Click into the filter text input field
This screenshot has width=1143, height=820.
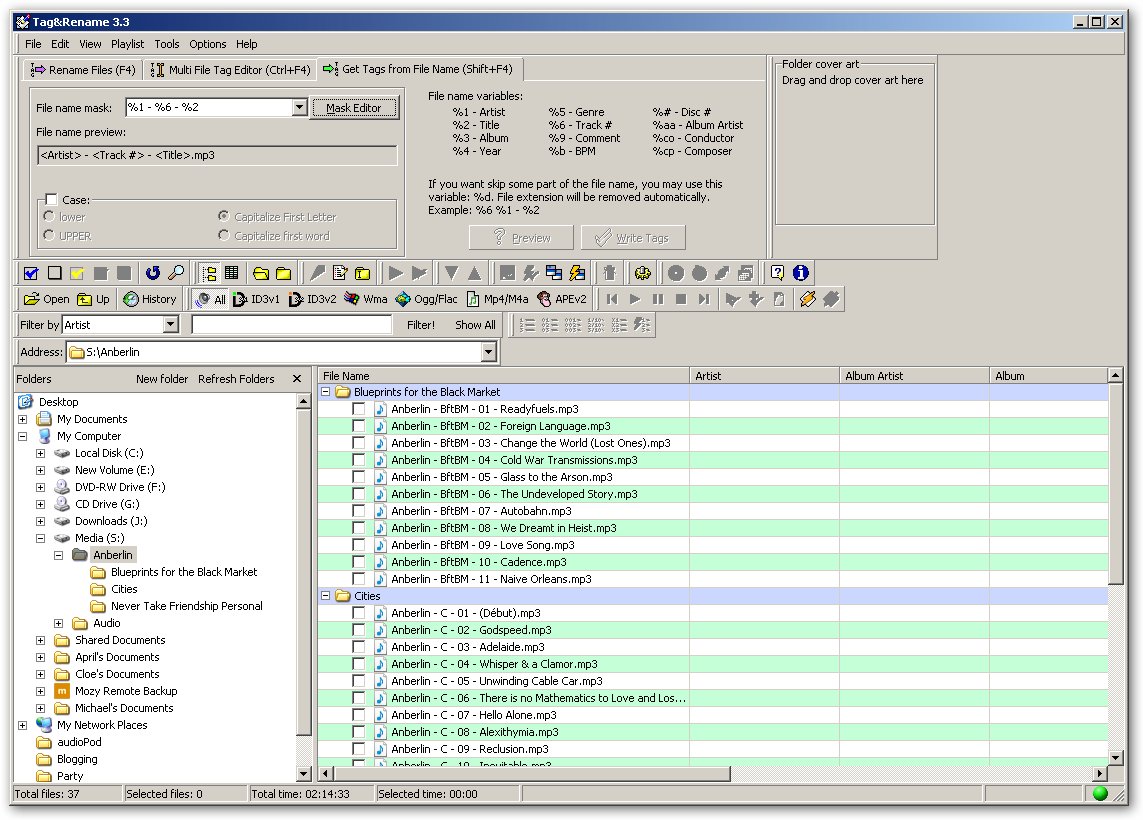click(x=292, y=325)
